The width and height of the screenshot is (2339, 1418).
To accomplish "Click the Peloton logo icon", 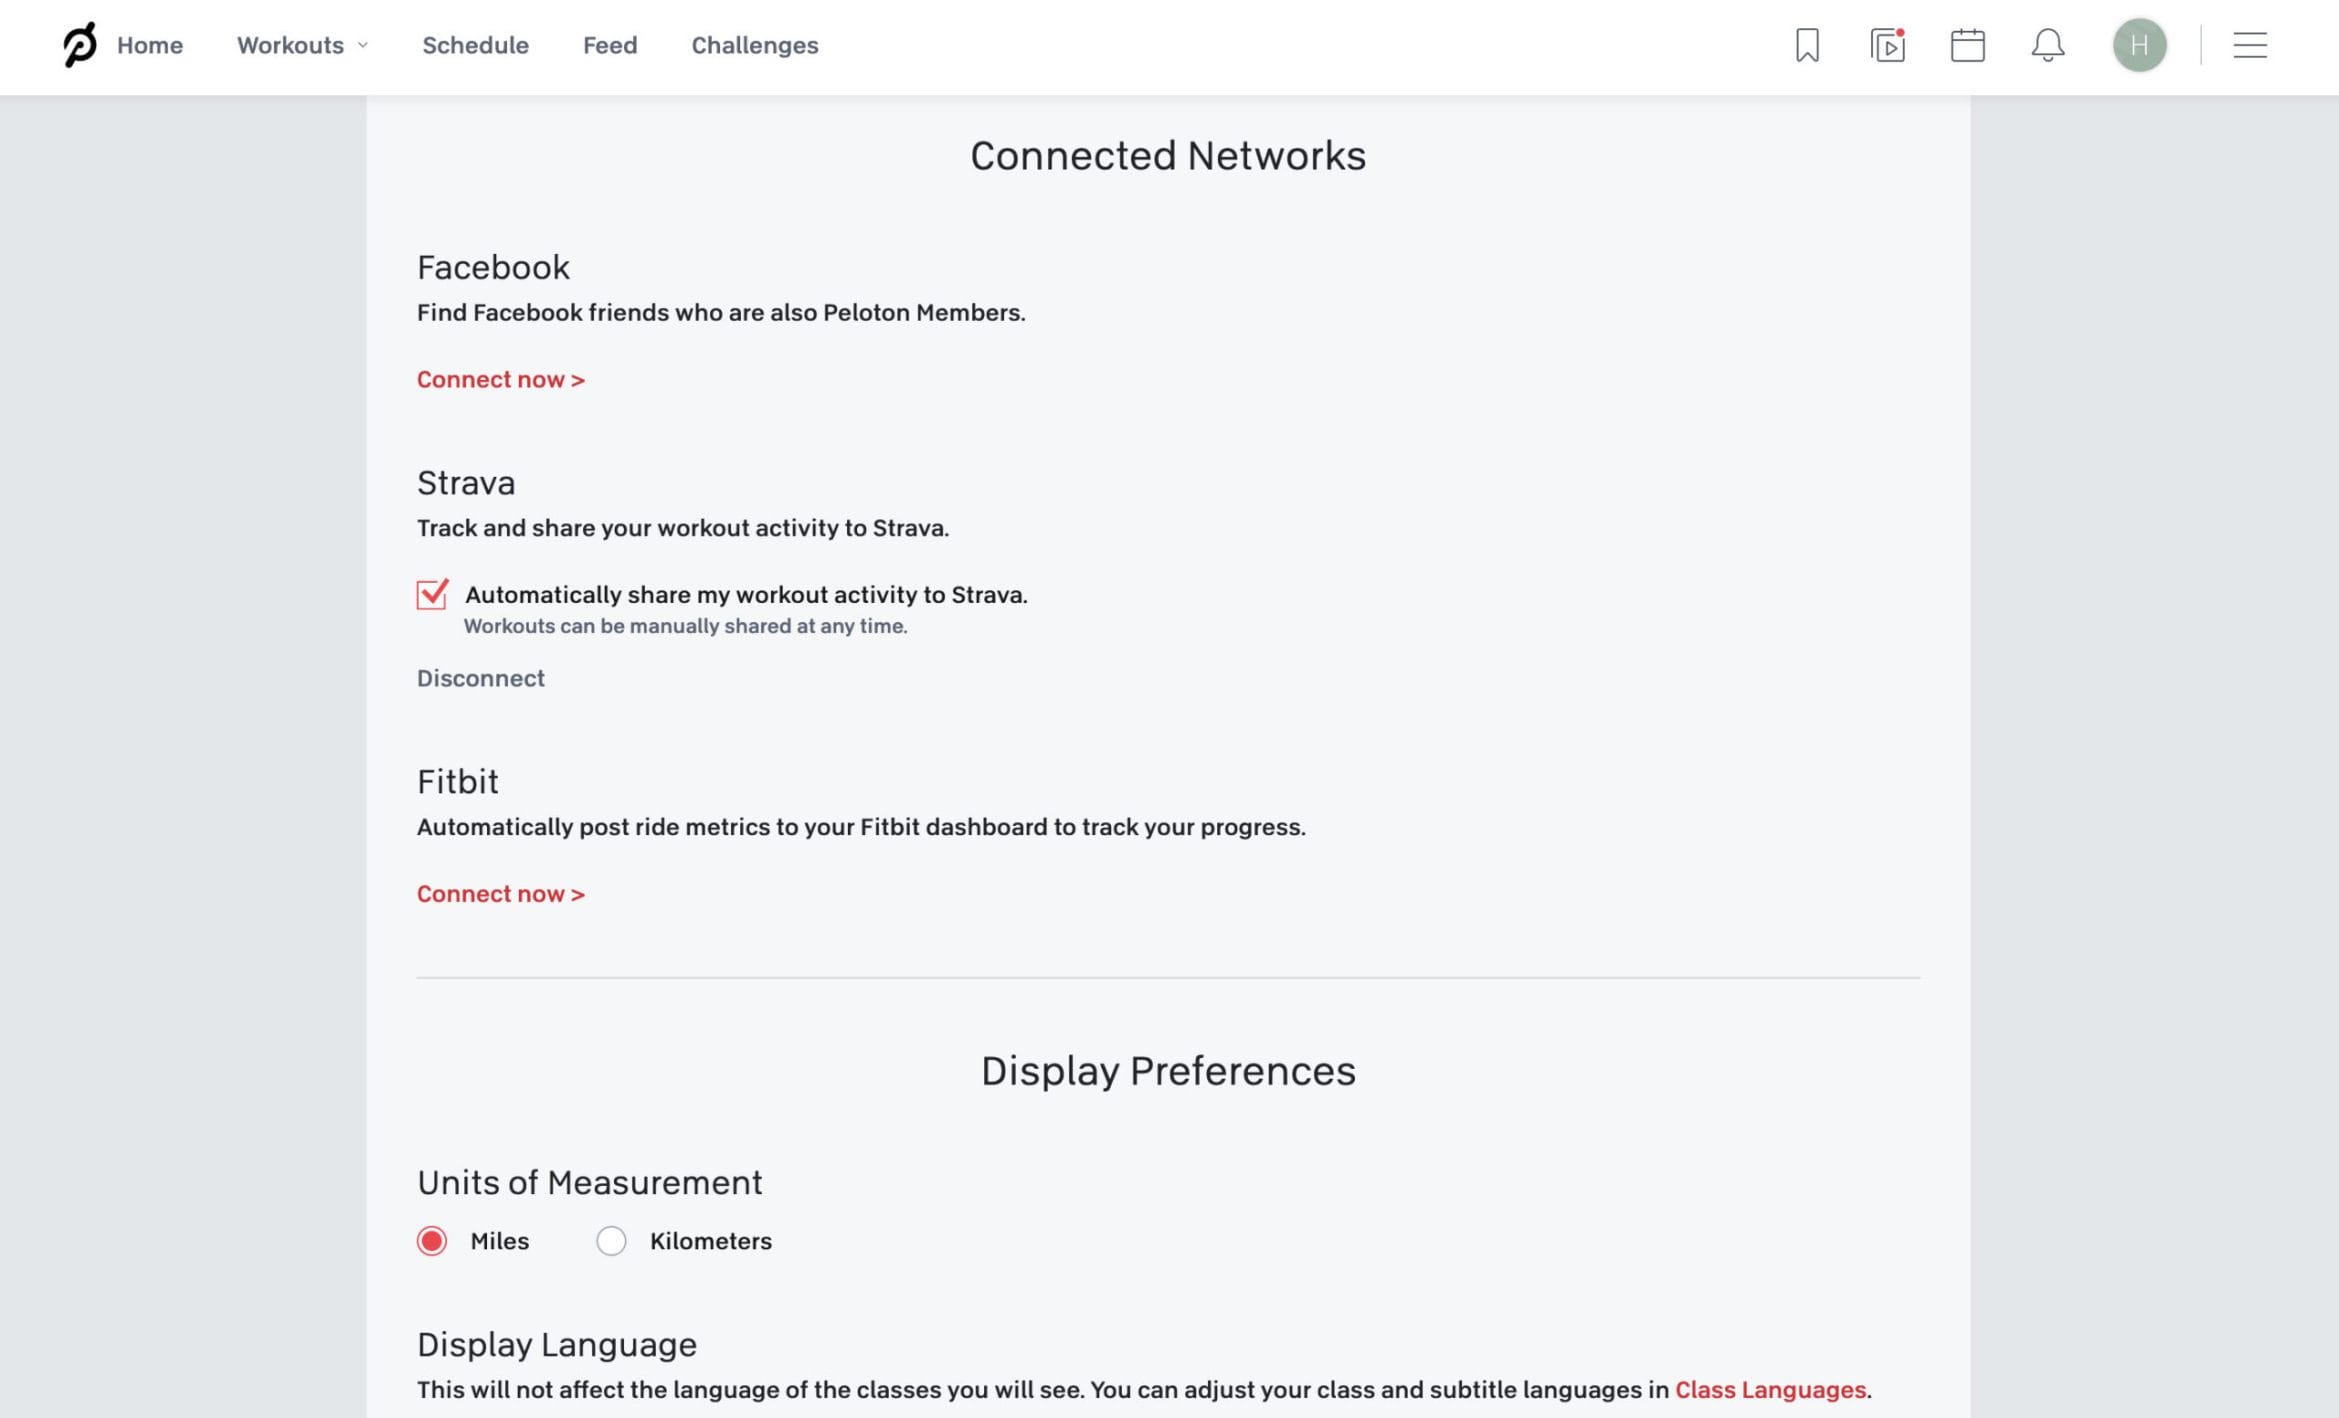I will pyautogui.click(x=80, y=45).
